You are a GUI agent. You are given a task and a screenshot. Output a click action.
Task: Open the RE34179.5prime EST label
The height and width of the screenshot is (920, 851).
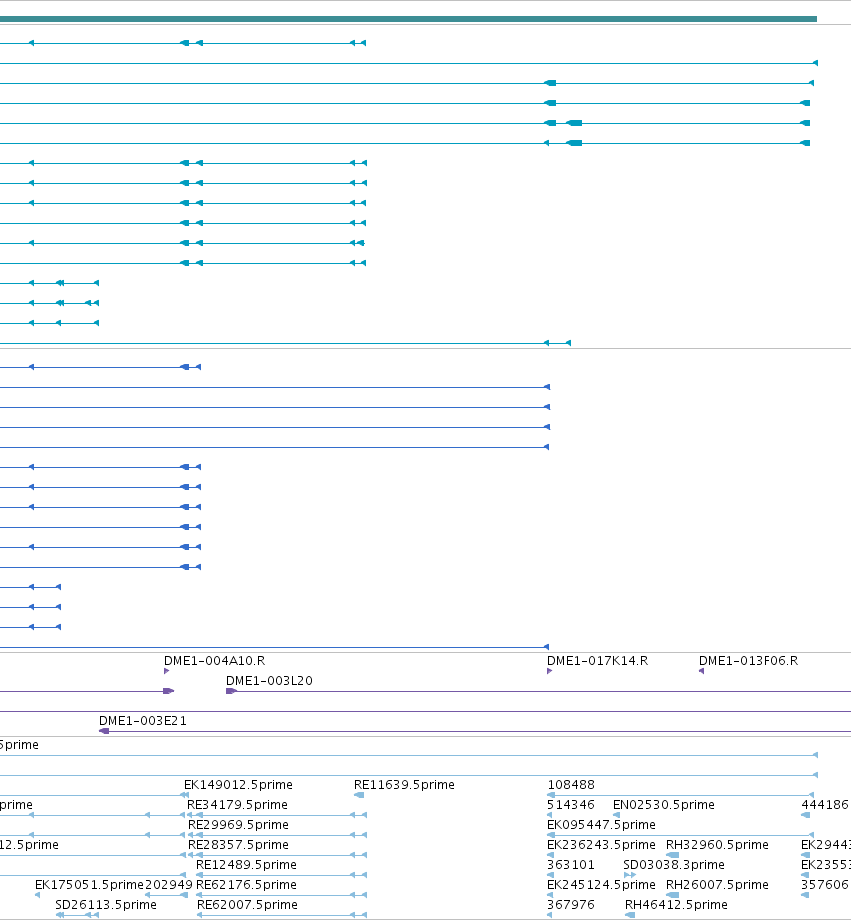tap(237, 804)
